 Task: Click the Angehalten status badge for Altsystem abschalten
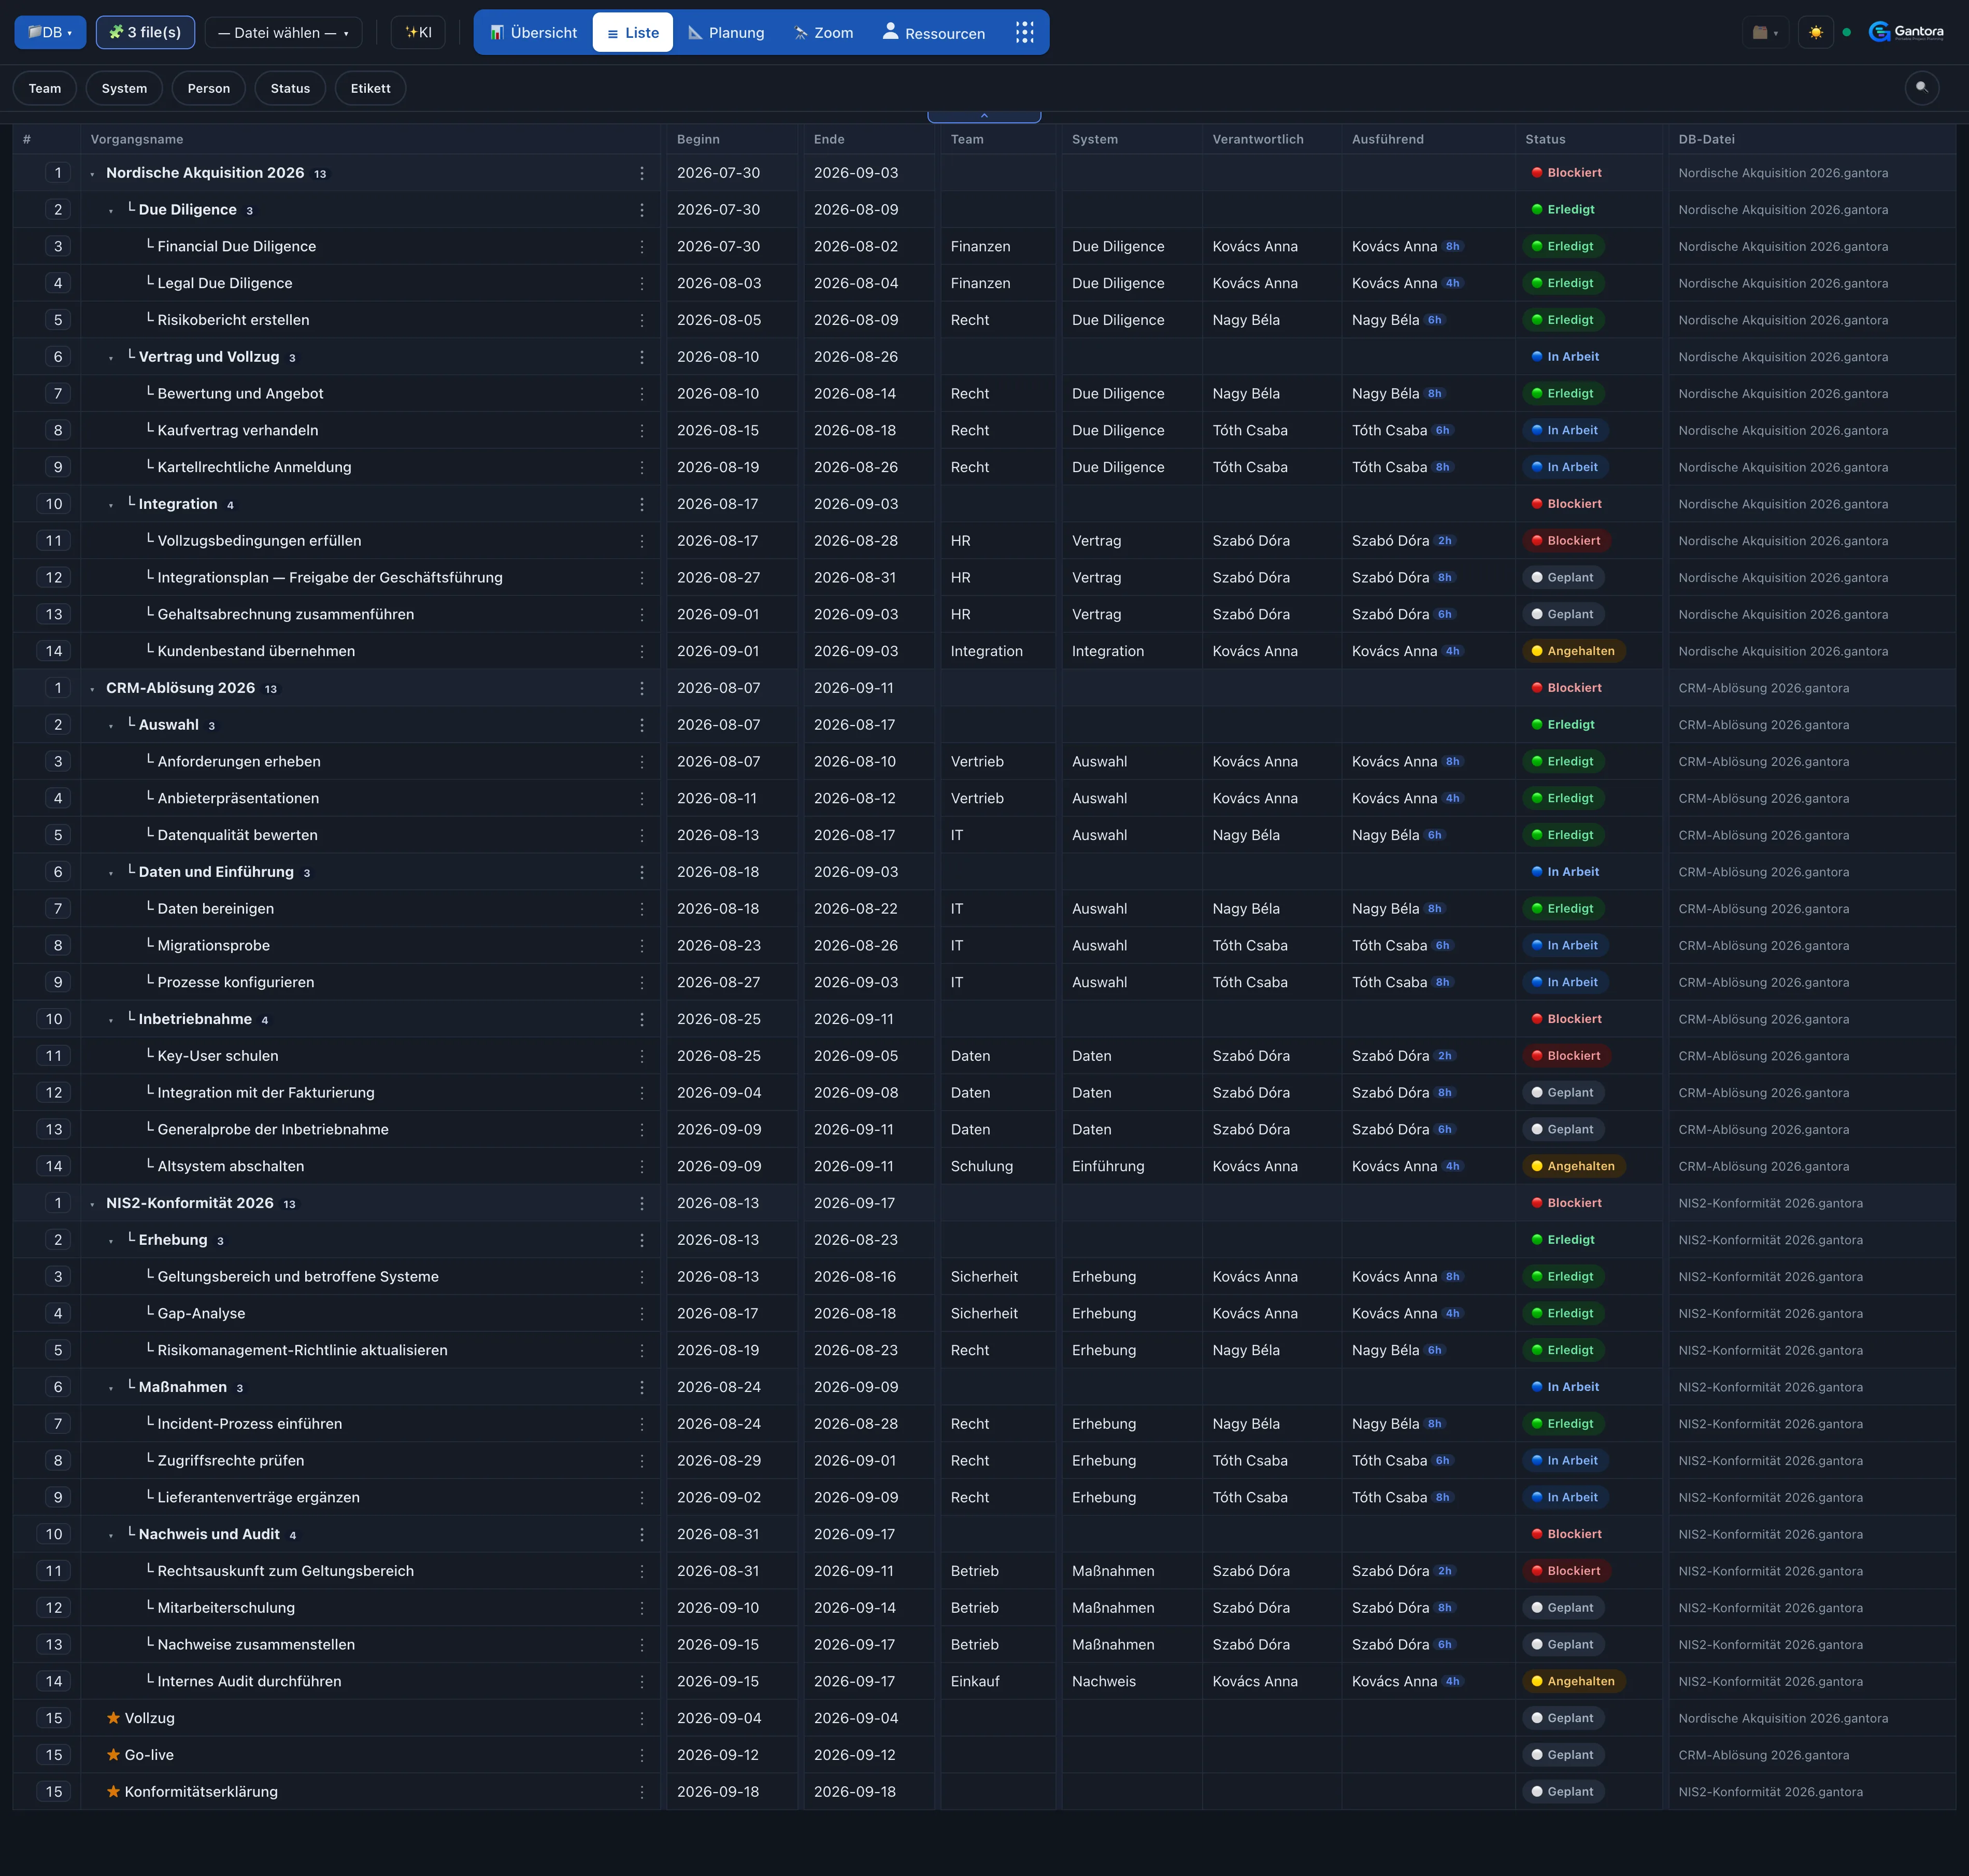(x=1573, y=1166)
